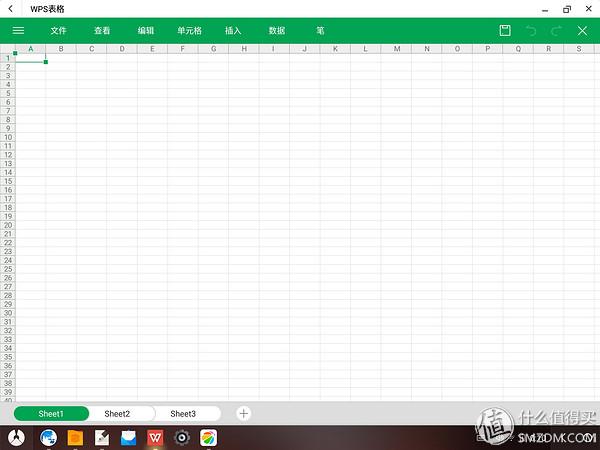Open the notes pencil app in taskbar

102,438
